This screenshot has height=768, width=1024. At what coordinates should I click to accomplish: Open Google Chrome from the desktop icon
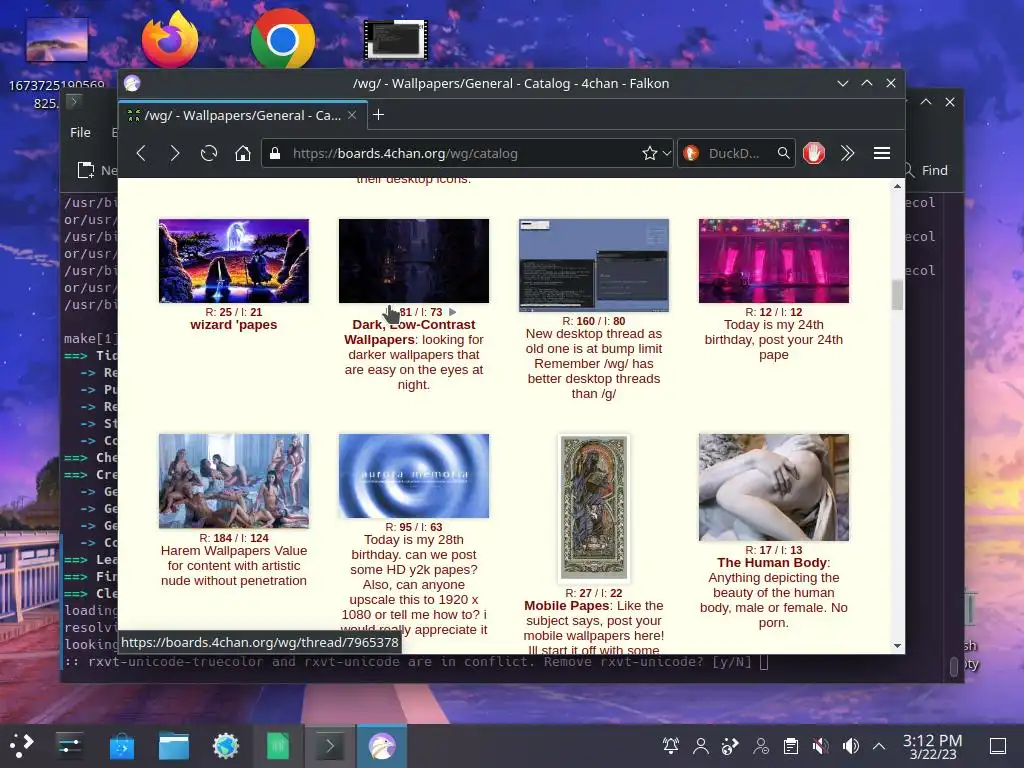coord(283,39)
